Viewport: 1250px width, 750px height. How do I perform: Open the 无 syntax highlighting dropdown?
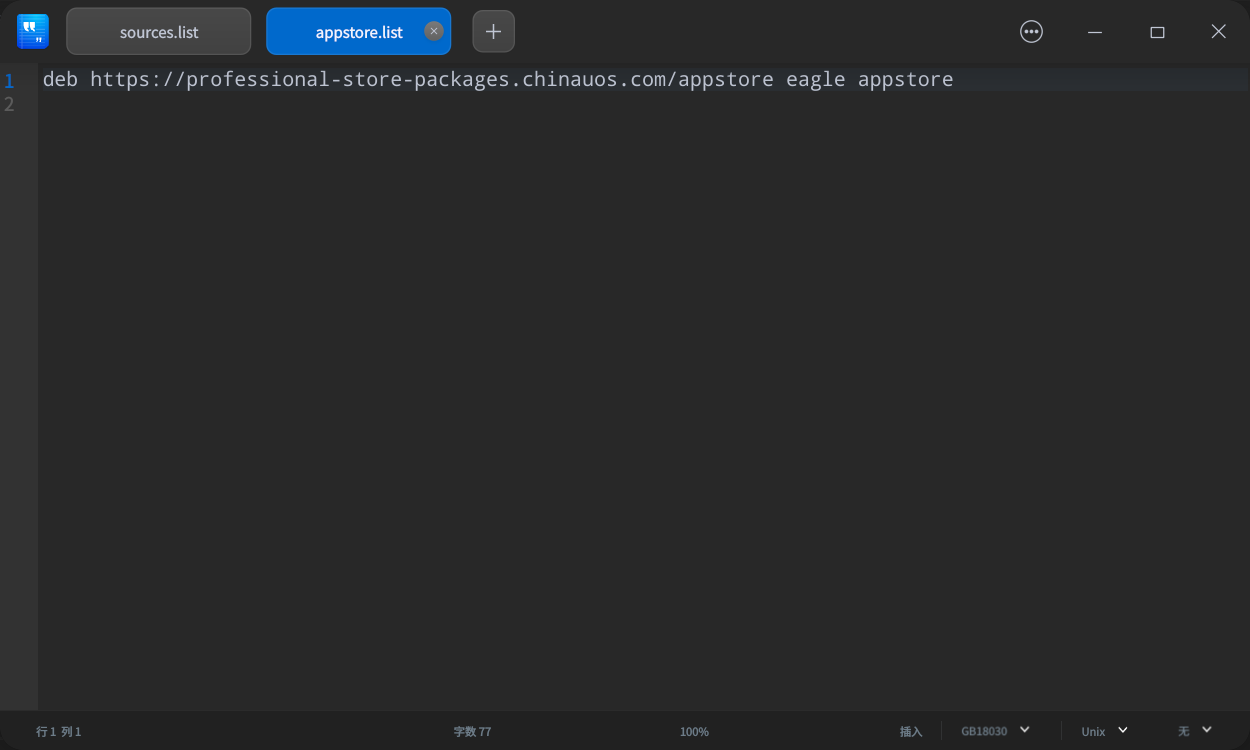1192,731
